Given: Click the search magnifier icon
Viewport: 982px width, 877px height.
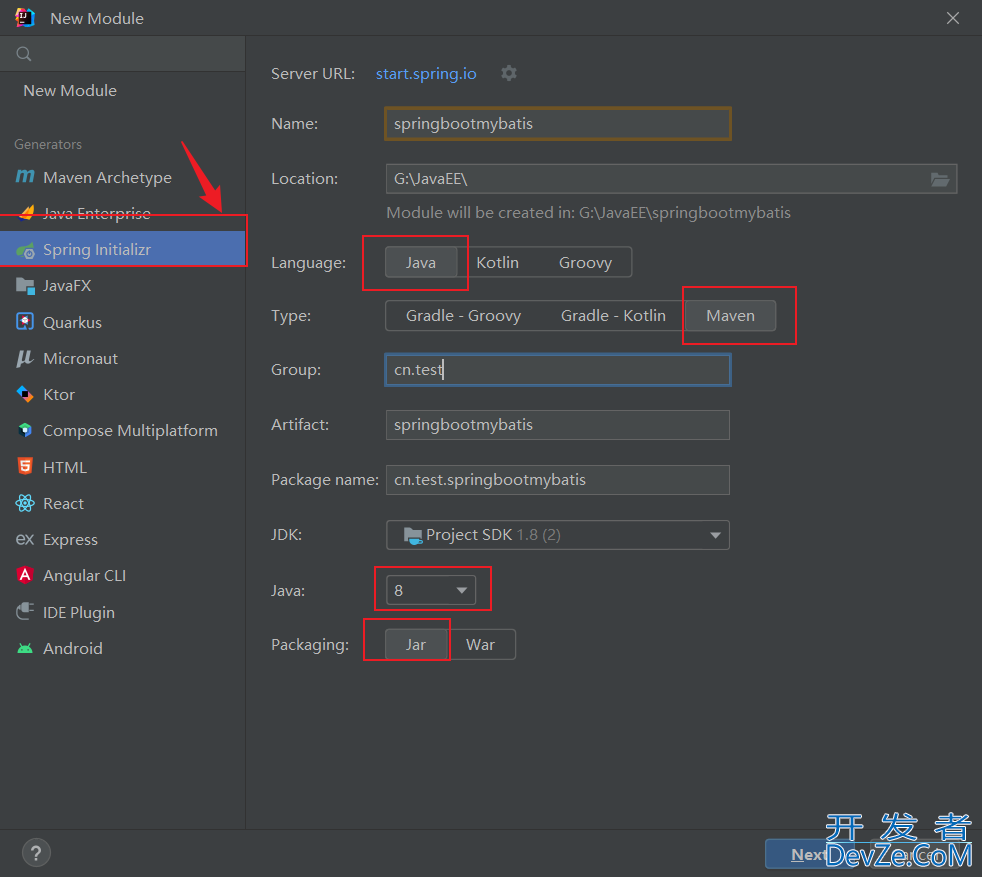Looking at the screenshot, I should (24, 54).
